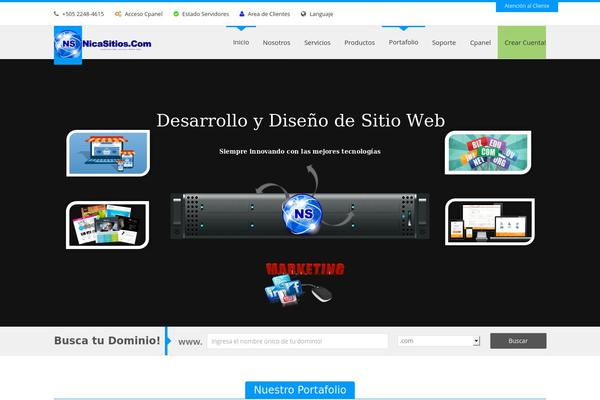Viewport: 600px width, 400px height.
Task: Click the green Crear Cuenta button
Action: [522, 42]
